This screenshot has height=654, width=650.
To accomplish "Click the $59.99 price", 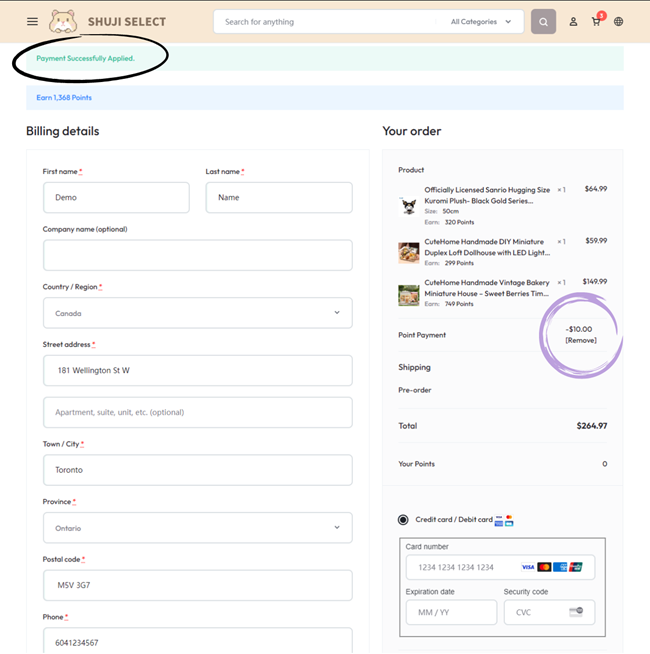I will tap(596, 241).
